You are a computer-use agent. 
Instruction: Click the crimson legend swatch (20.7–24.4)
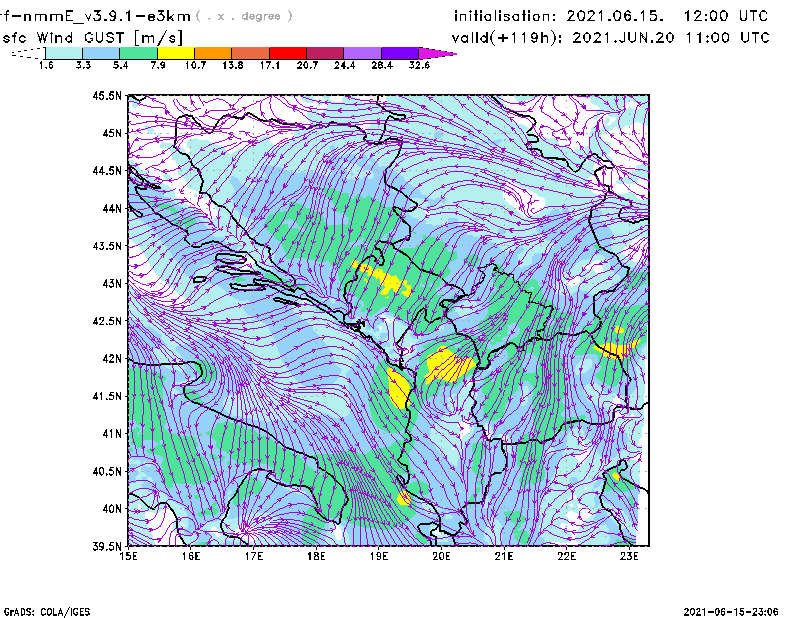[x=325, y=53]
